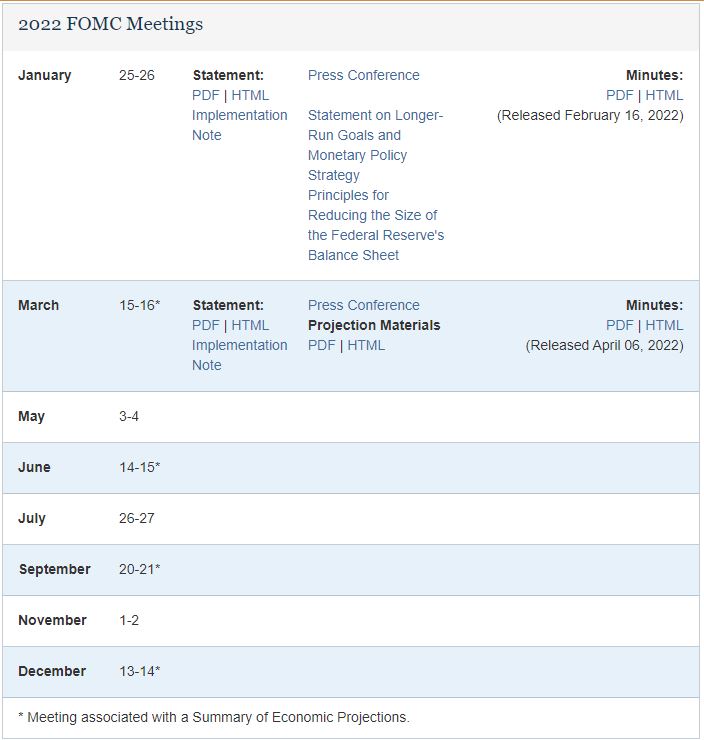Screen dimensions: 704x740
Task: Open the March statement PDF link
Action: (206, 325)
